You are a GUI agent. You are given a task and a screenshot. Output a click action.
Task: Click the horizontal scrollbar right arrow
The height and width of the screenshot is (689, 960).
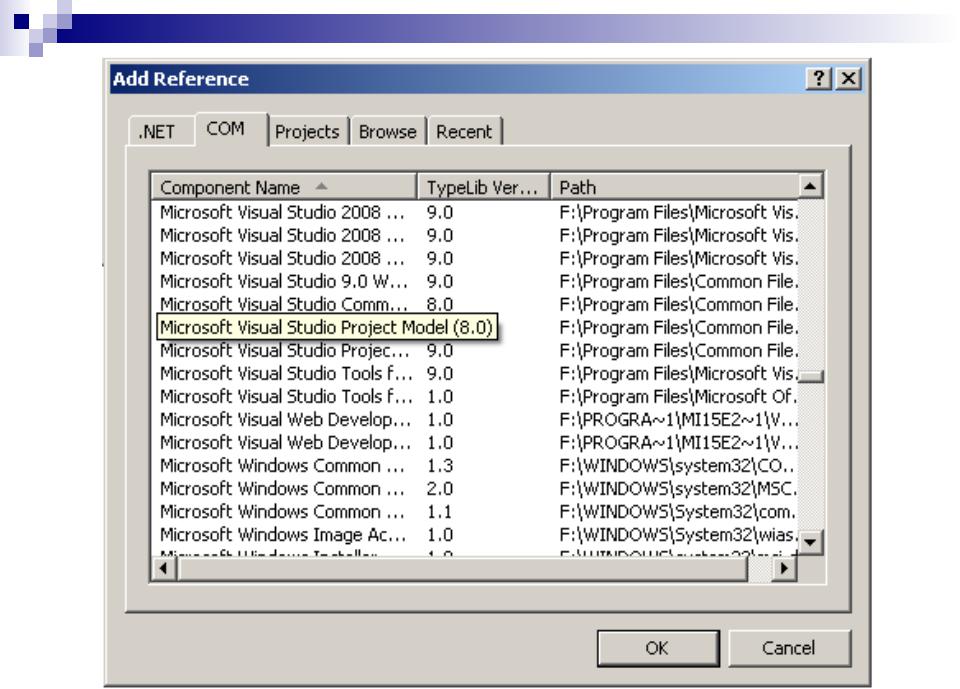783,569
